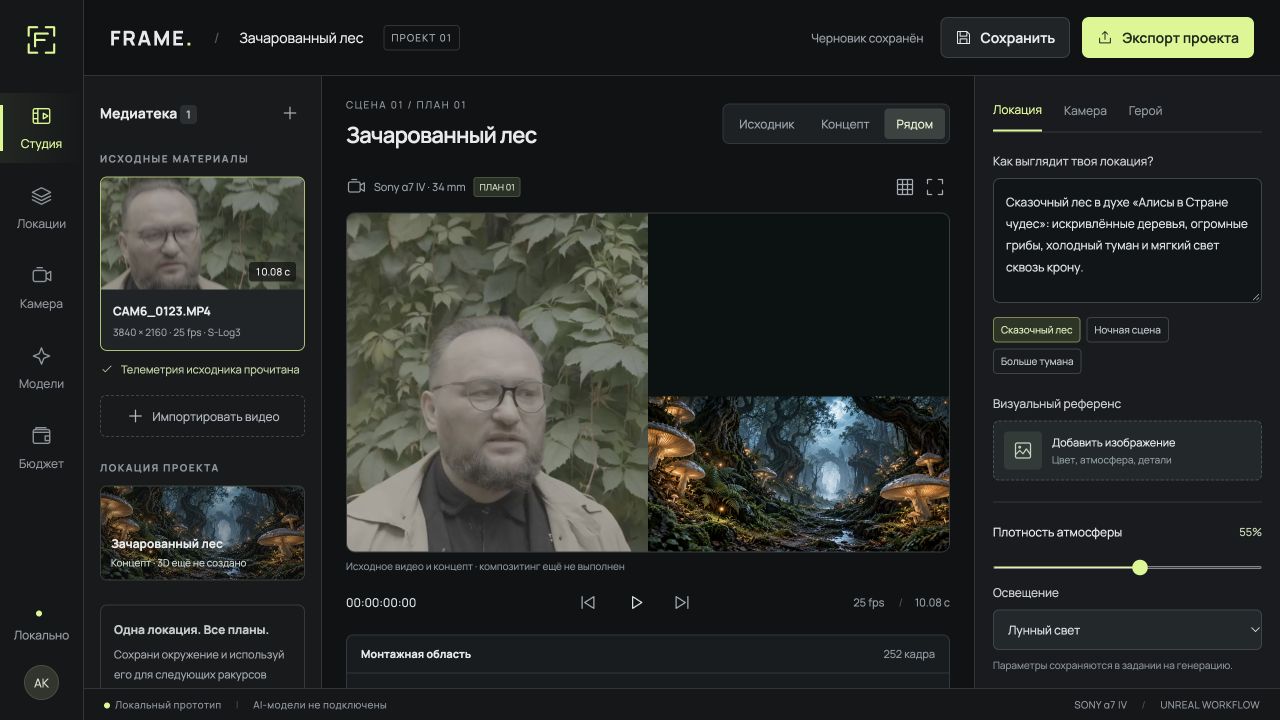Click the Добавить изображение reference box
This screenshot has height=720, width=1280.
[1127, 451]
